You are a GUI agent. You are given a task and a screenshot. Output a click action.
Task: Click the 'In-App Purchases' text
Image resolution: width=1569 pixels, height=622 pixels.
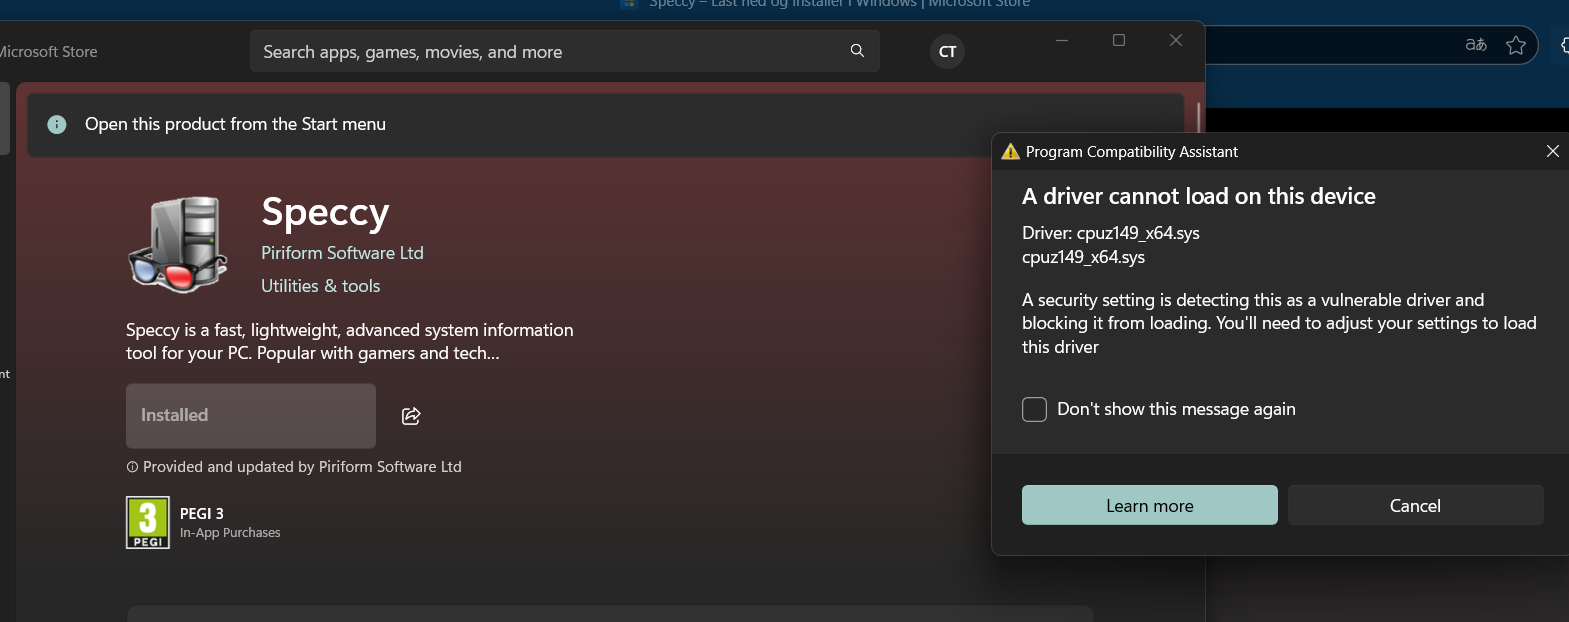pos(230,533)
